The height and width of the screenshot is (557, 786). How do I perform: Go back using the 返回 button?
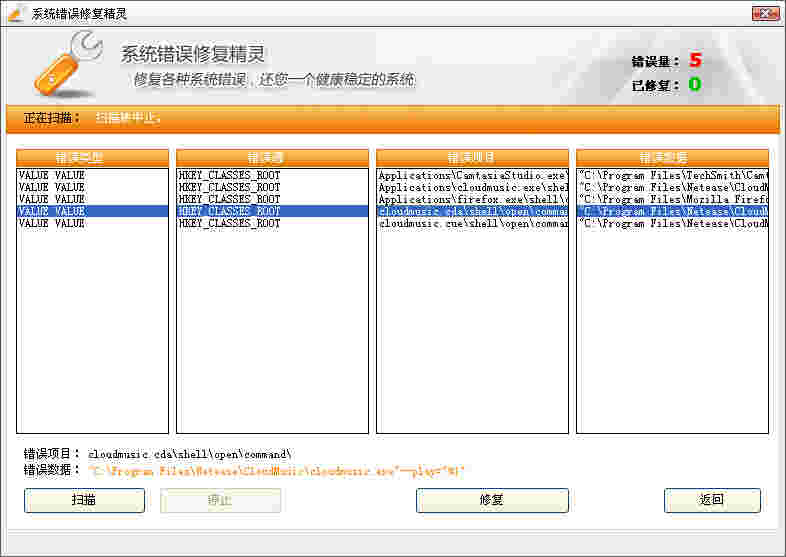(712, 500)
